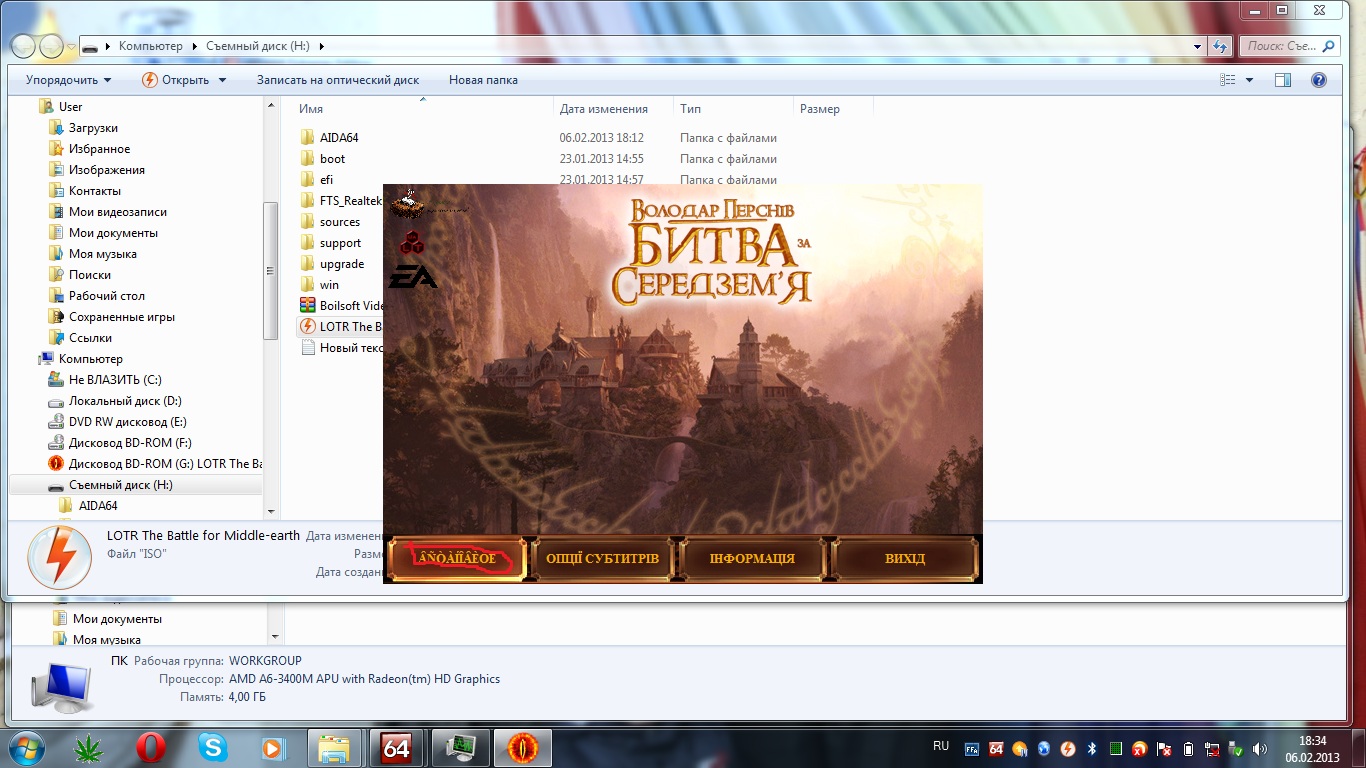
Task: Click scroll-down arrow in background window
Action: 276,636
